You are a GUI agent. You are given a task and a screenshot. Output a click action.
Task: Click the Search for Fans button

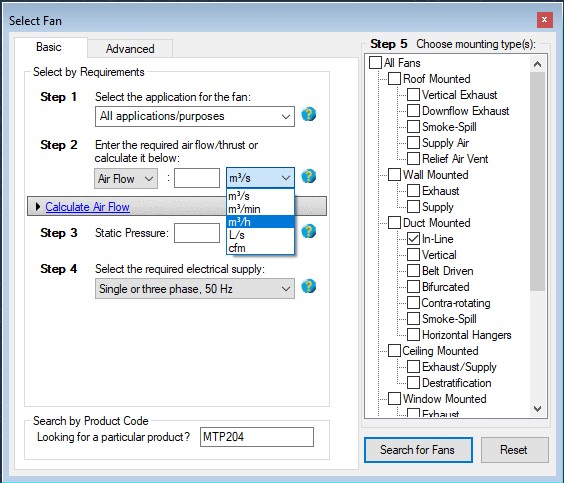click(x=418, y=450)
